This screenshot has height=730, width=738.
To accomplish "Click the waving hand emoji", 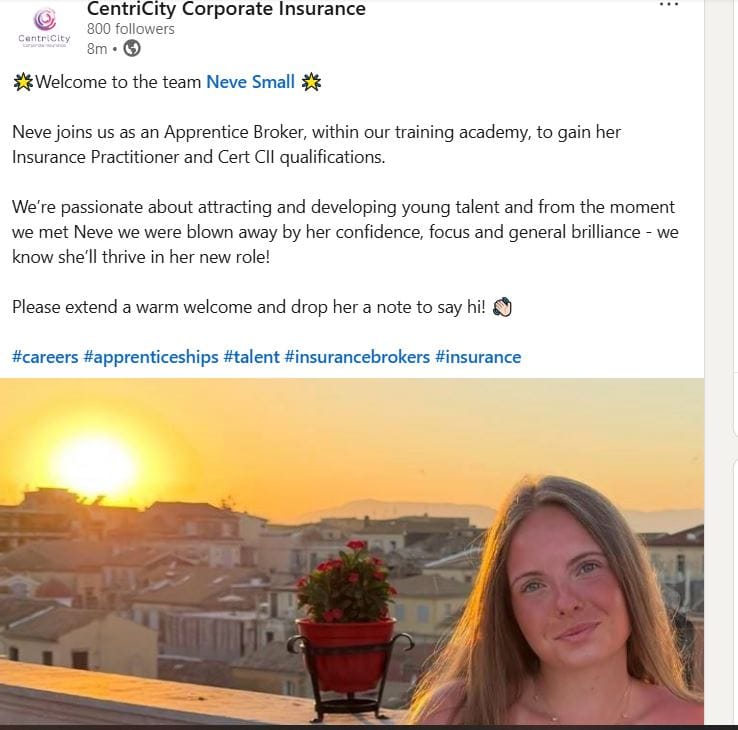I will pyautogui.click(x=502, y=307).
